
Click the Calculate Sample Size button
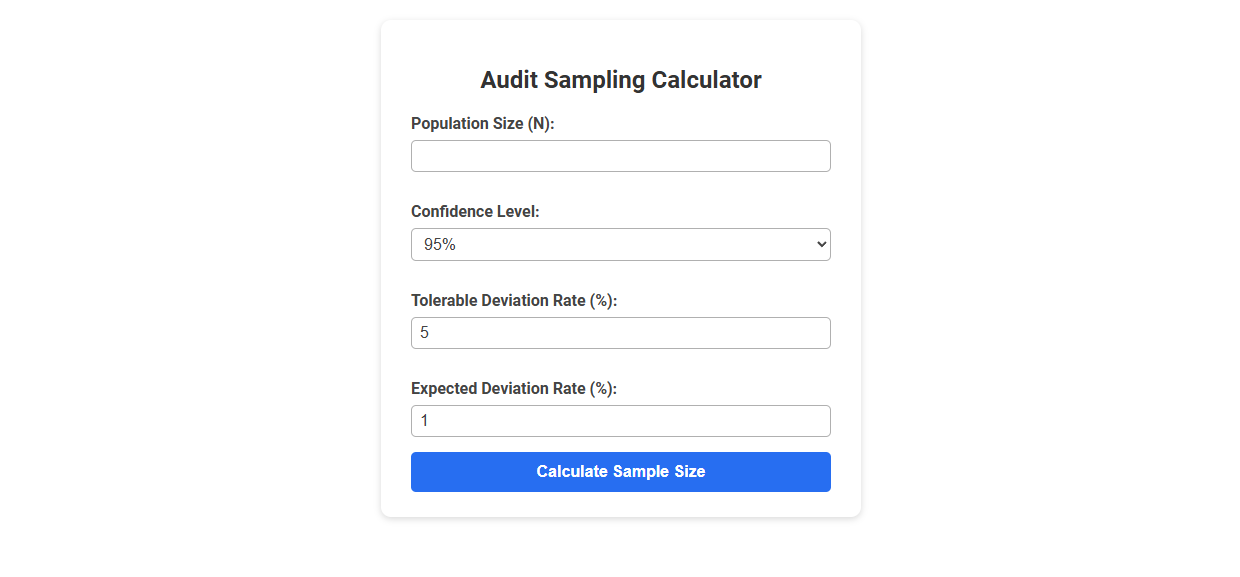point(620,471)
